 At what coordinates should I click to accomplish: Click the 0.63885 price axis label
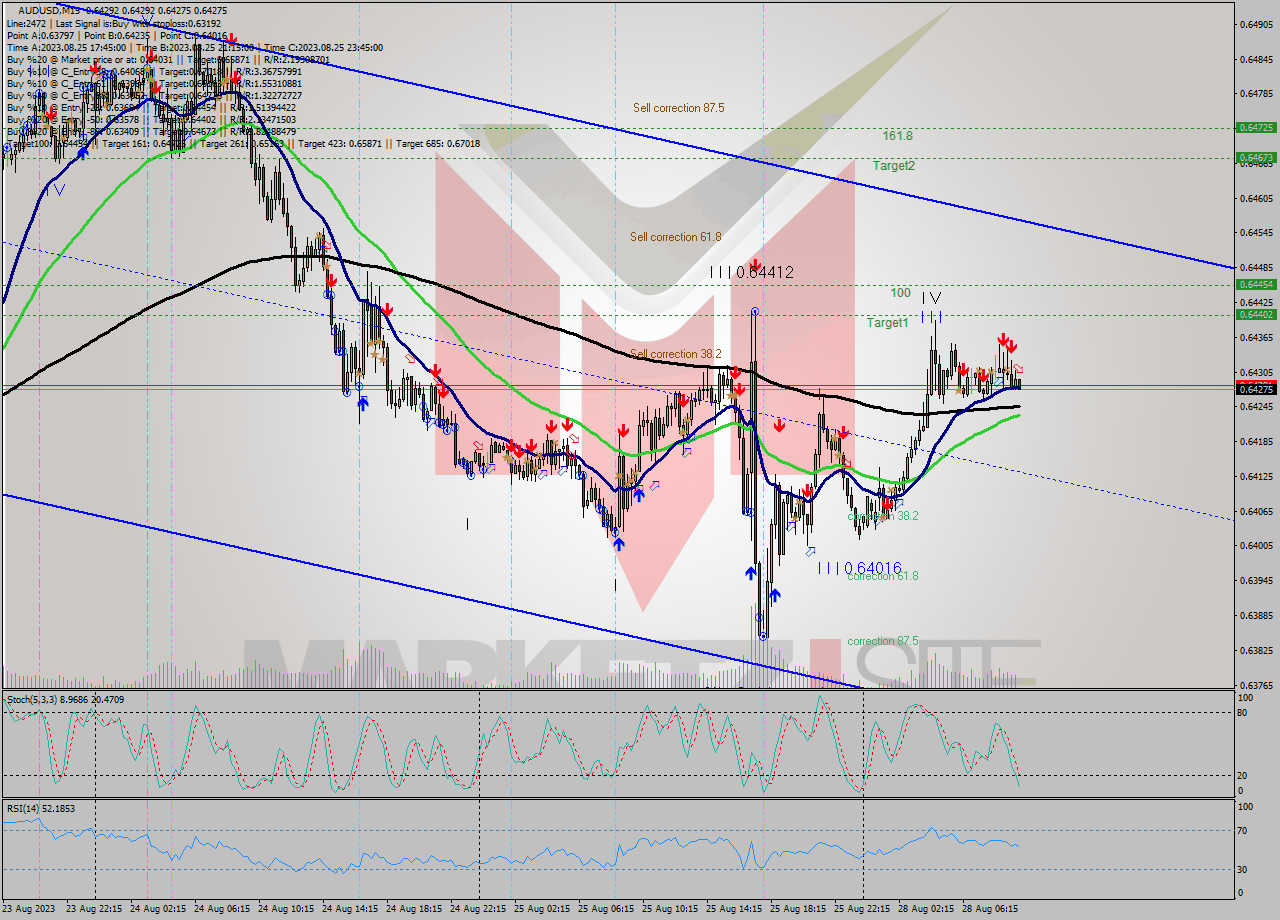(x=1256, y=615)
